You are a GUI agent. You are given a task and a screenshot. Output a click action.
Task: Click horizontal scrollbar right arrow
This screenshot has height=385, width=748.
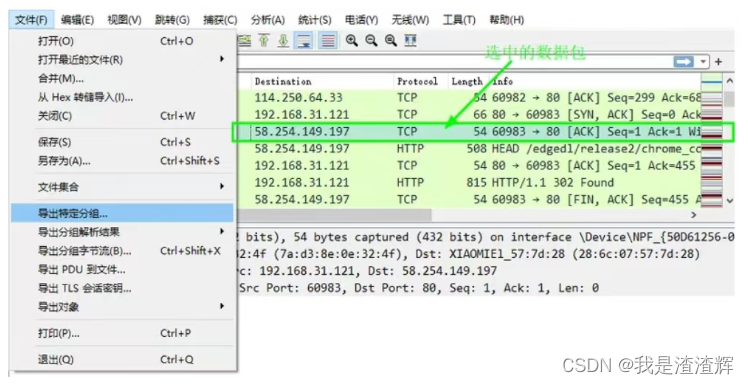click(694, 215)
